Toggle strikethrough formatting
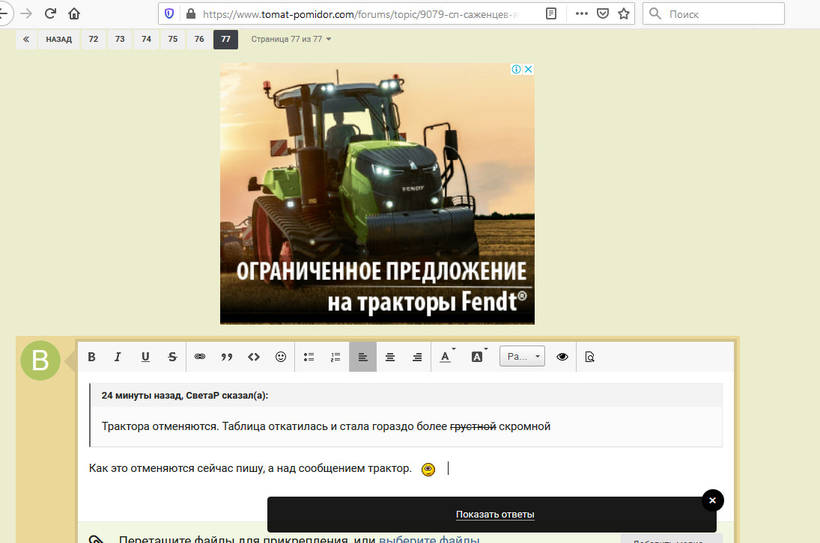Screen dimensions: 820x543 coord(172,357)
